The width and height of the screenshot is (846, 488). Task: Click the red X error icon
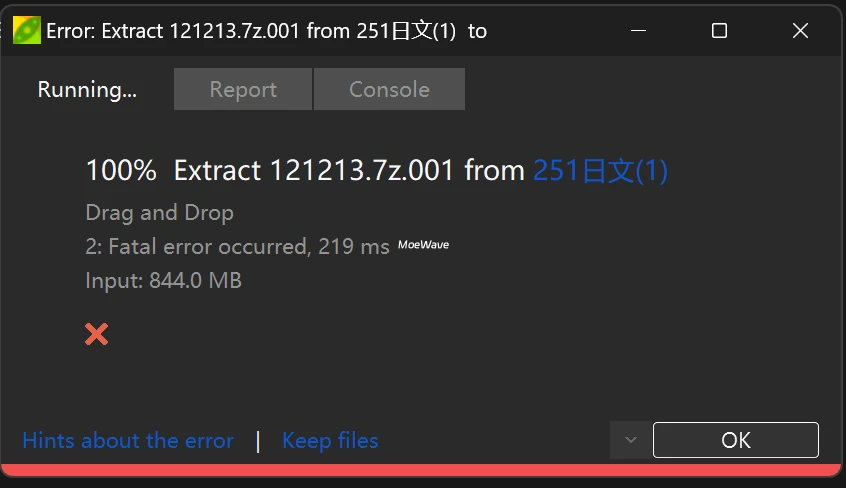97,334
